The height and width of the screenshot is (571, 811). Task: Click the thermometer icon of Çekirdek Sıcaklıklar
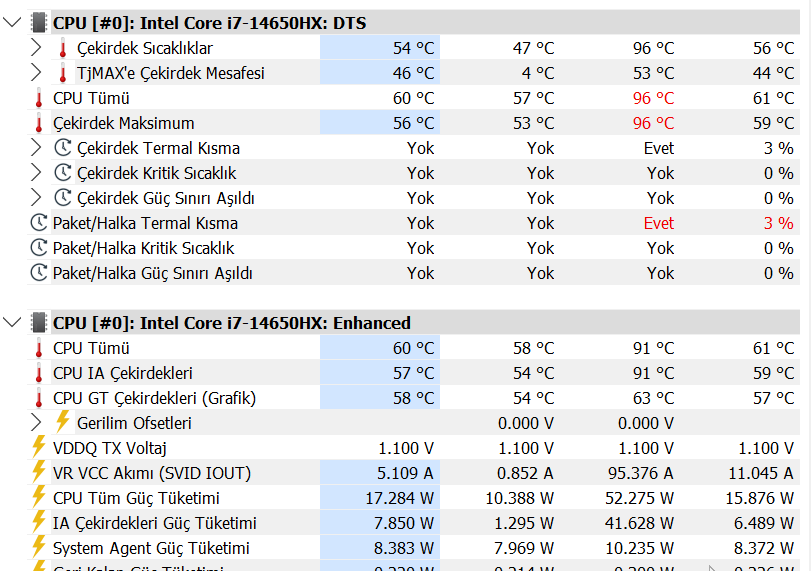63,48
